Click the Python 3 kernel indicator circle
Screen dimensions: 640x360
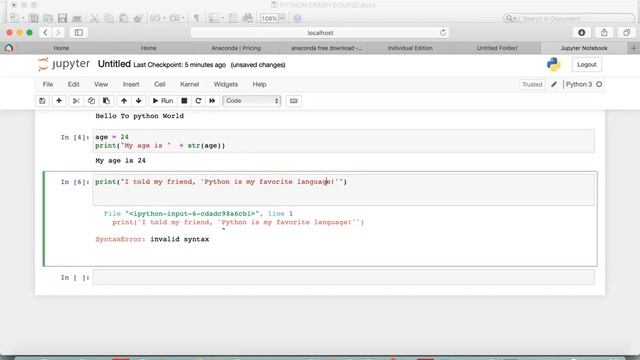599,84
